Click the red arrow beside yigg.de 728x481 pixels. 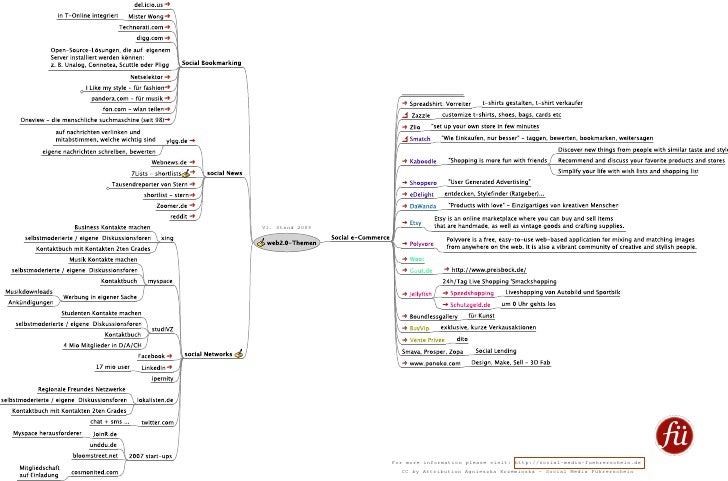[x=192, y=140]
